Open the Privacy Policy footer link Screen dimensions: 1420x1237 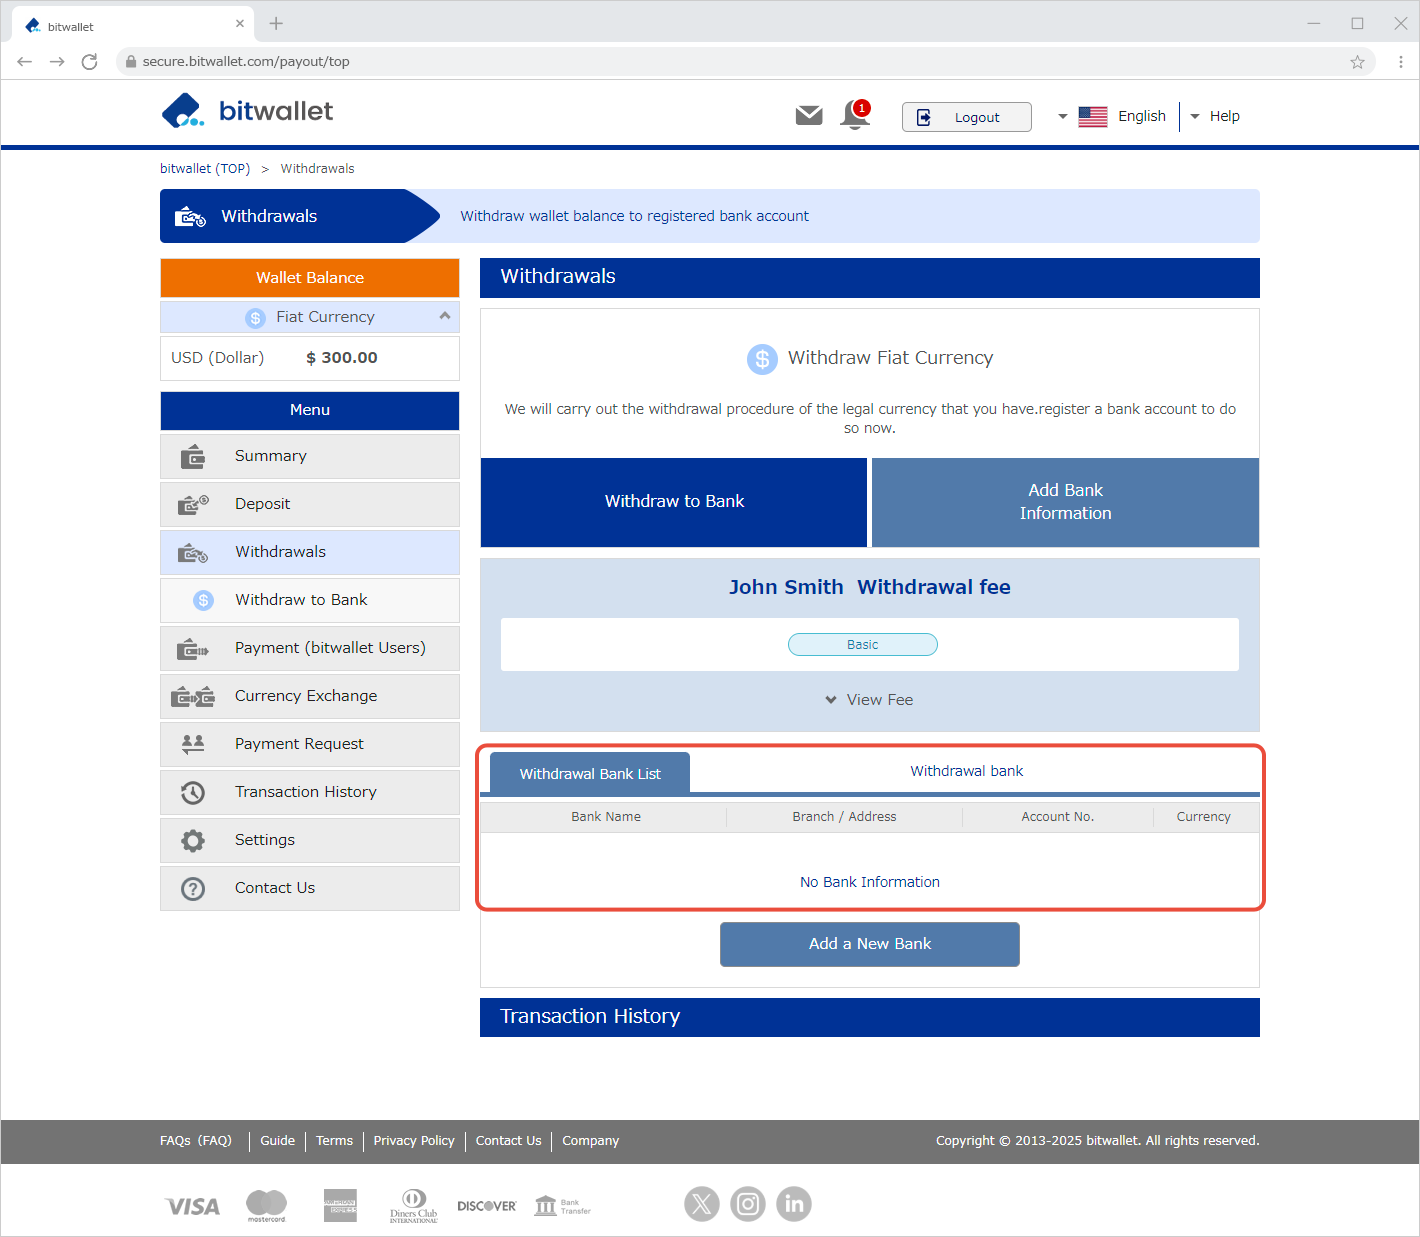pyautogui.click(x=414, y=1141)
